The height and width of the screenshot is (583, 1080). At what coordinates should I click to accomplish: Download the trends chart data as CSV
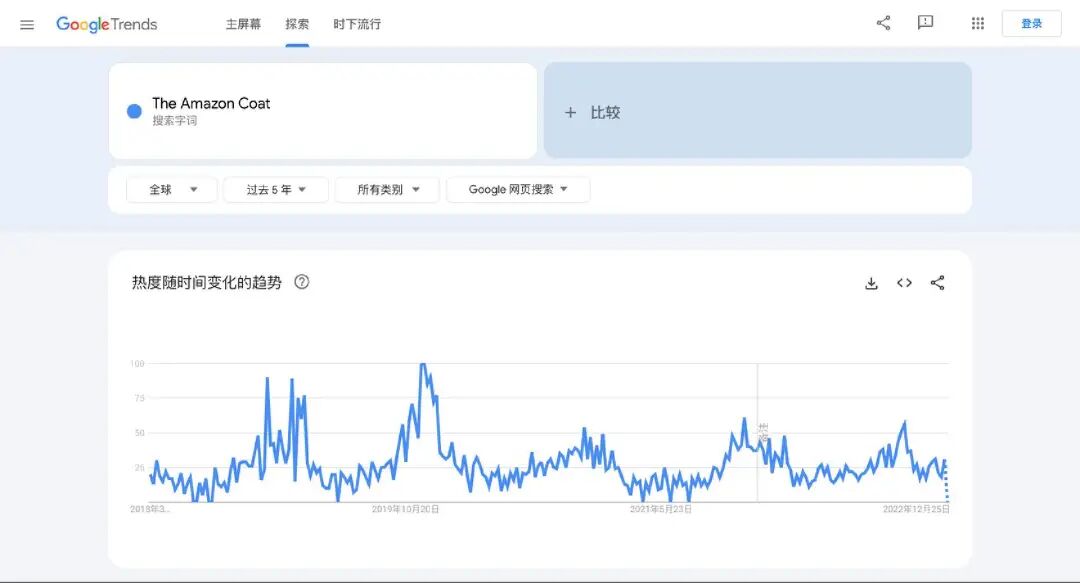[870, 283]
